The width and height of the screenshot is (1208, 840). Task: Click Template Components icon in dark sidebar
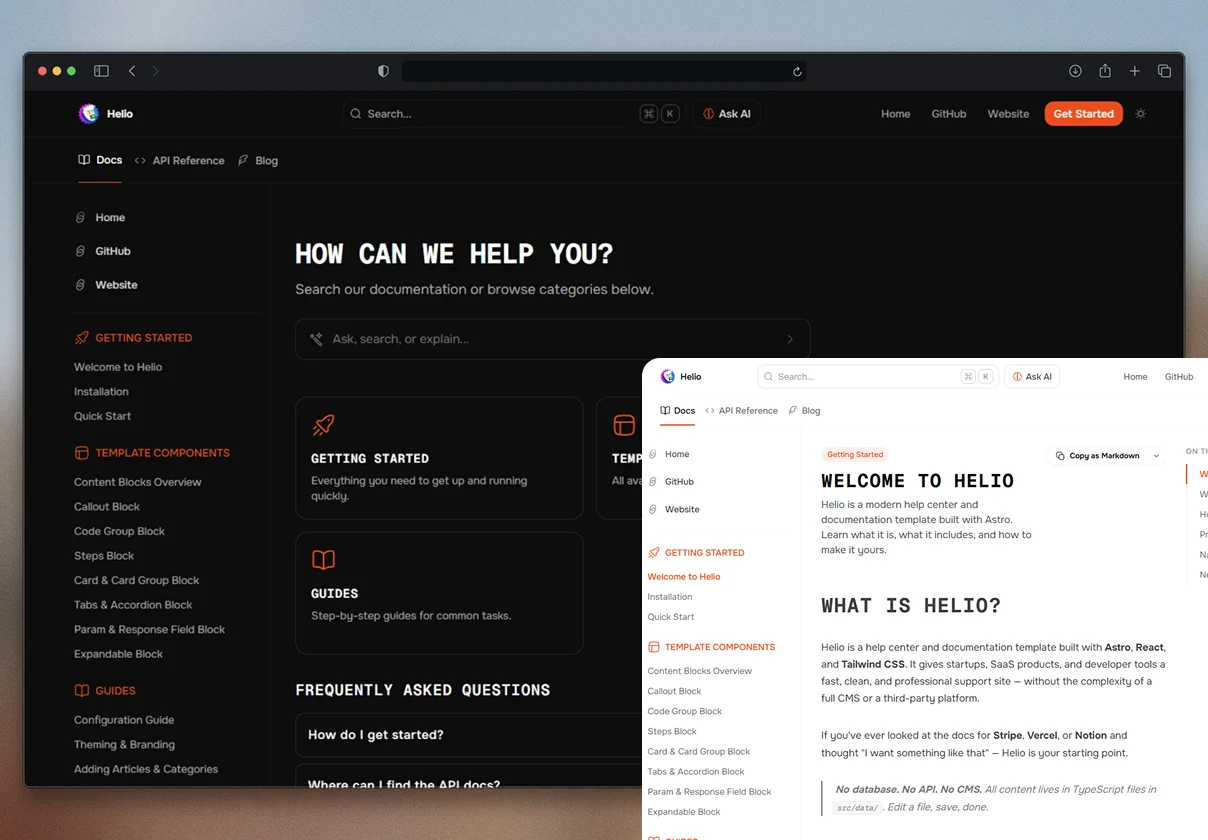pos(82,453)
